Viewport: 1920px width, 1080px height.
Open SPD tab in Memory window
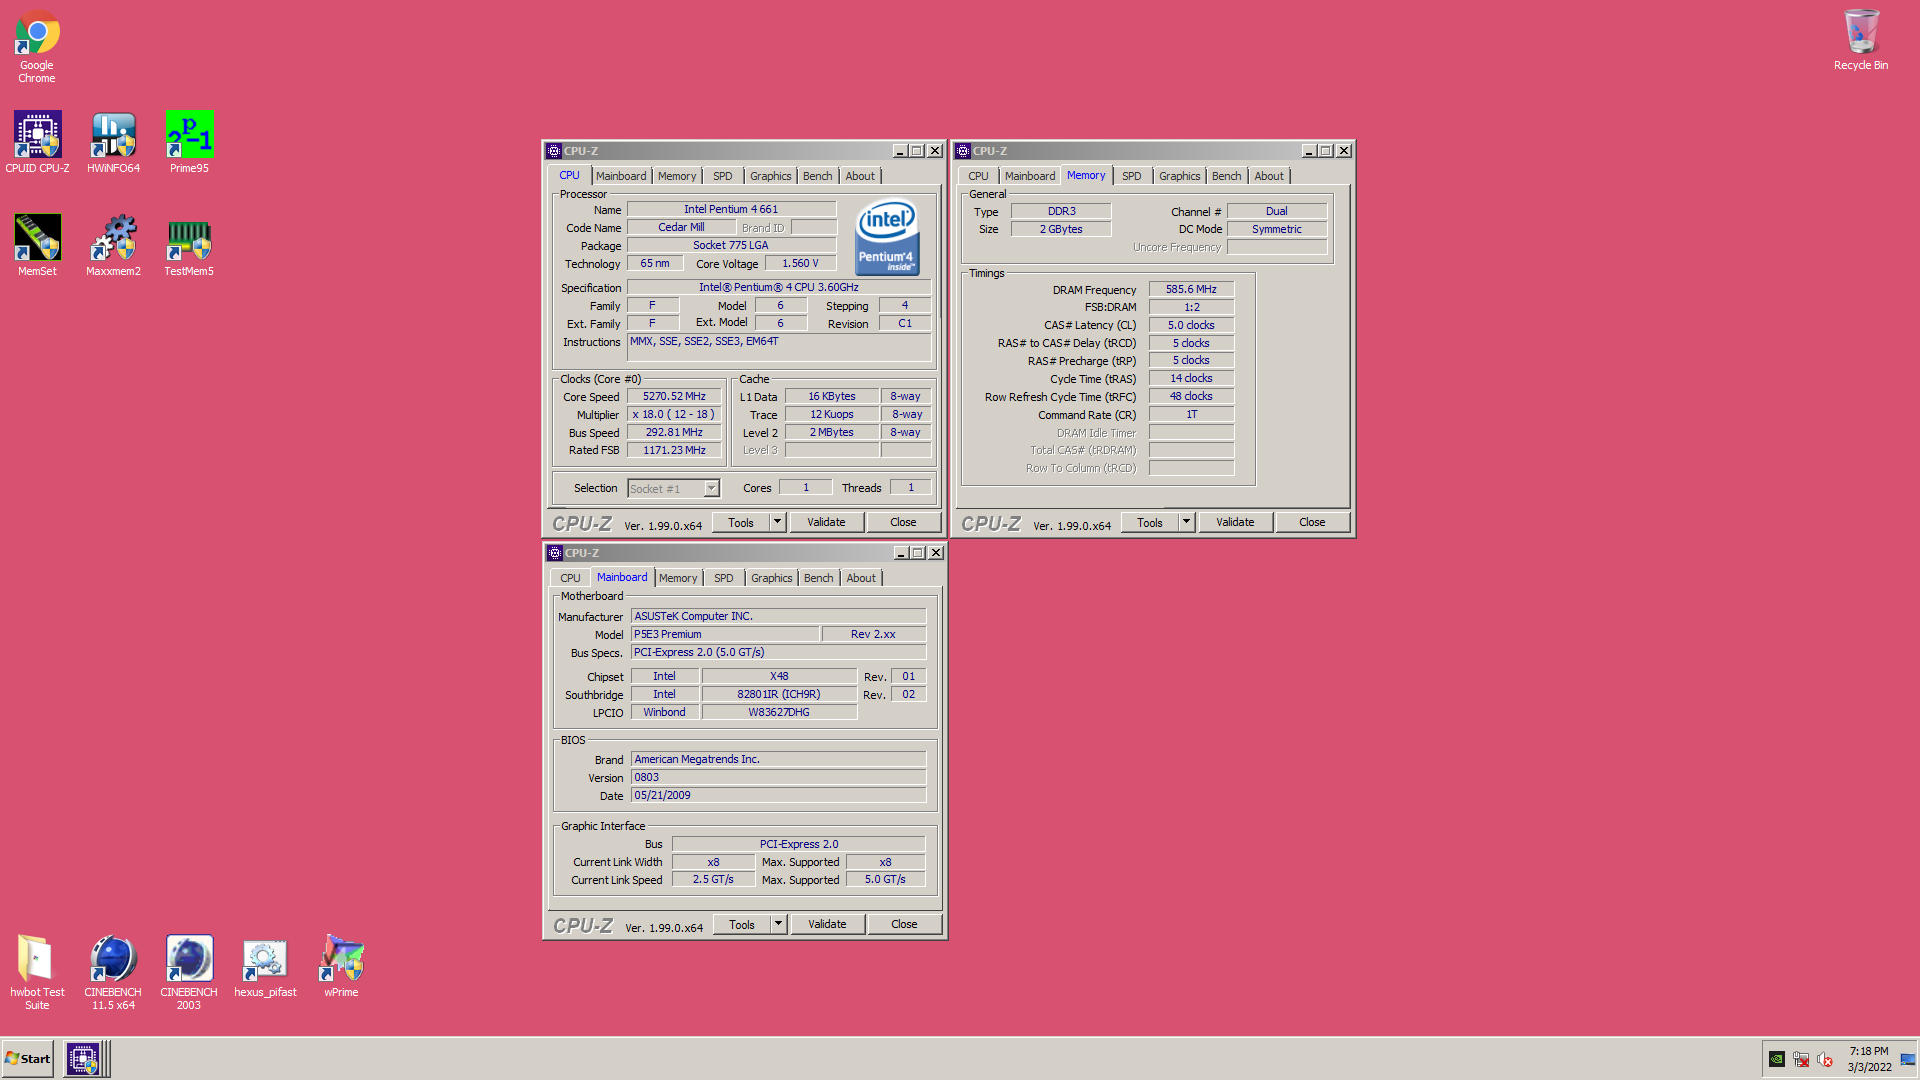click(1132, 176)
